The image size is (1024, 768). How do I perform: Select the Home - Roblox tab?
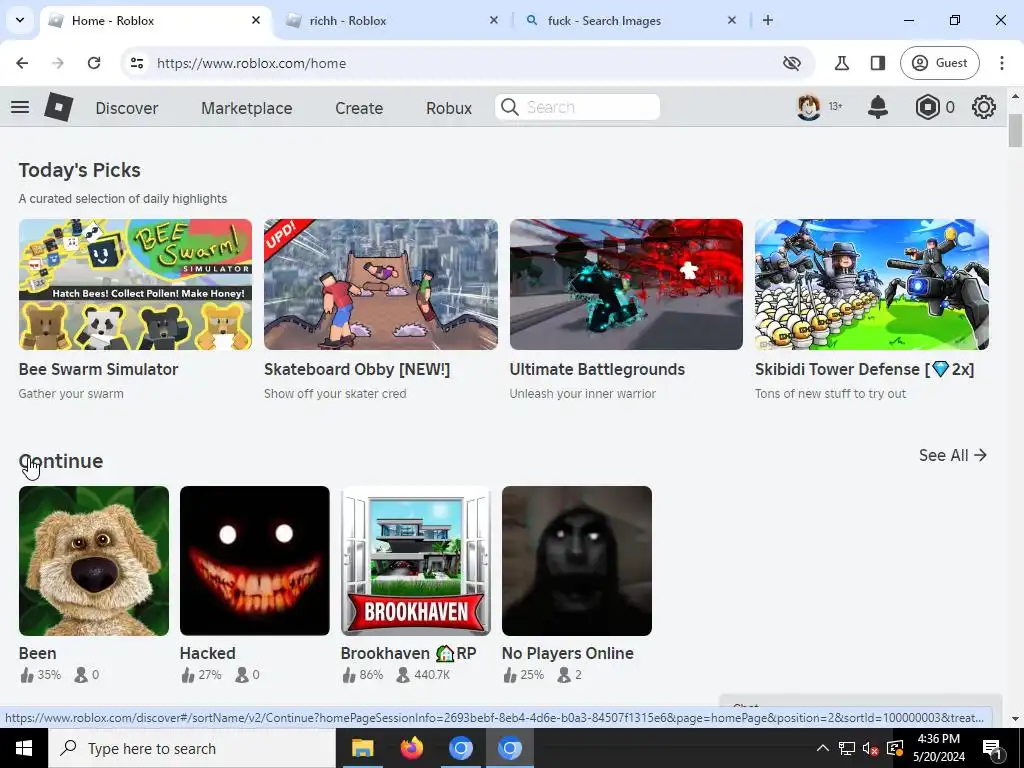(155, 21)
